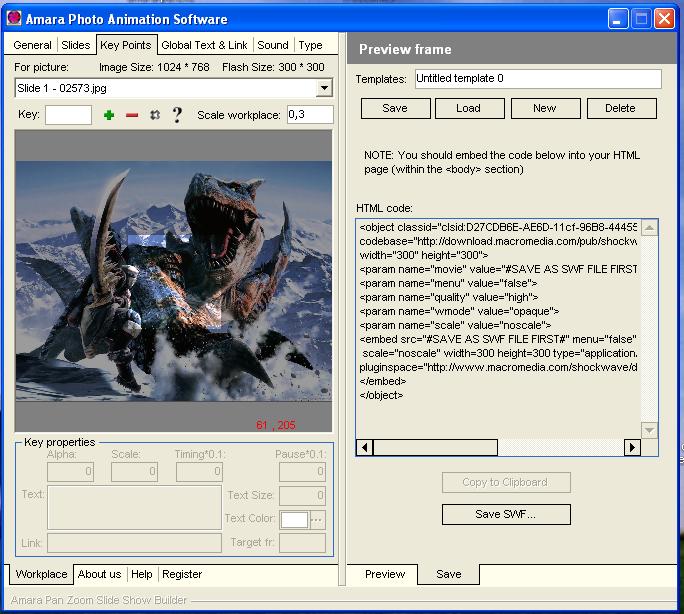Switch to the Preview tab at bottom
The height and width of the screenshot is (614, 684).
point(385,574)
